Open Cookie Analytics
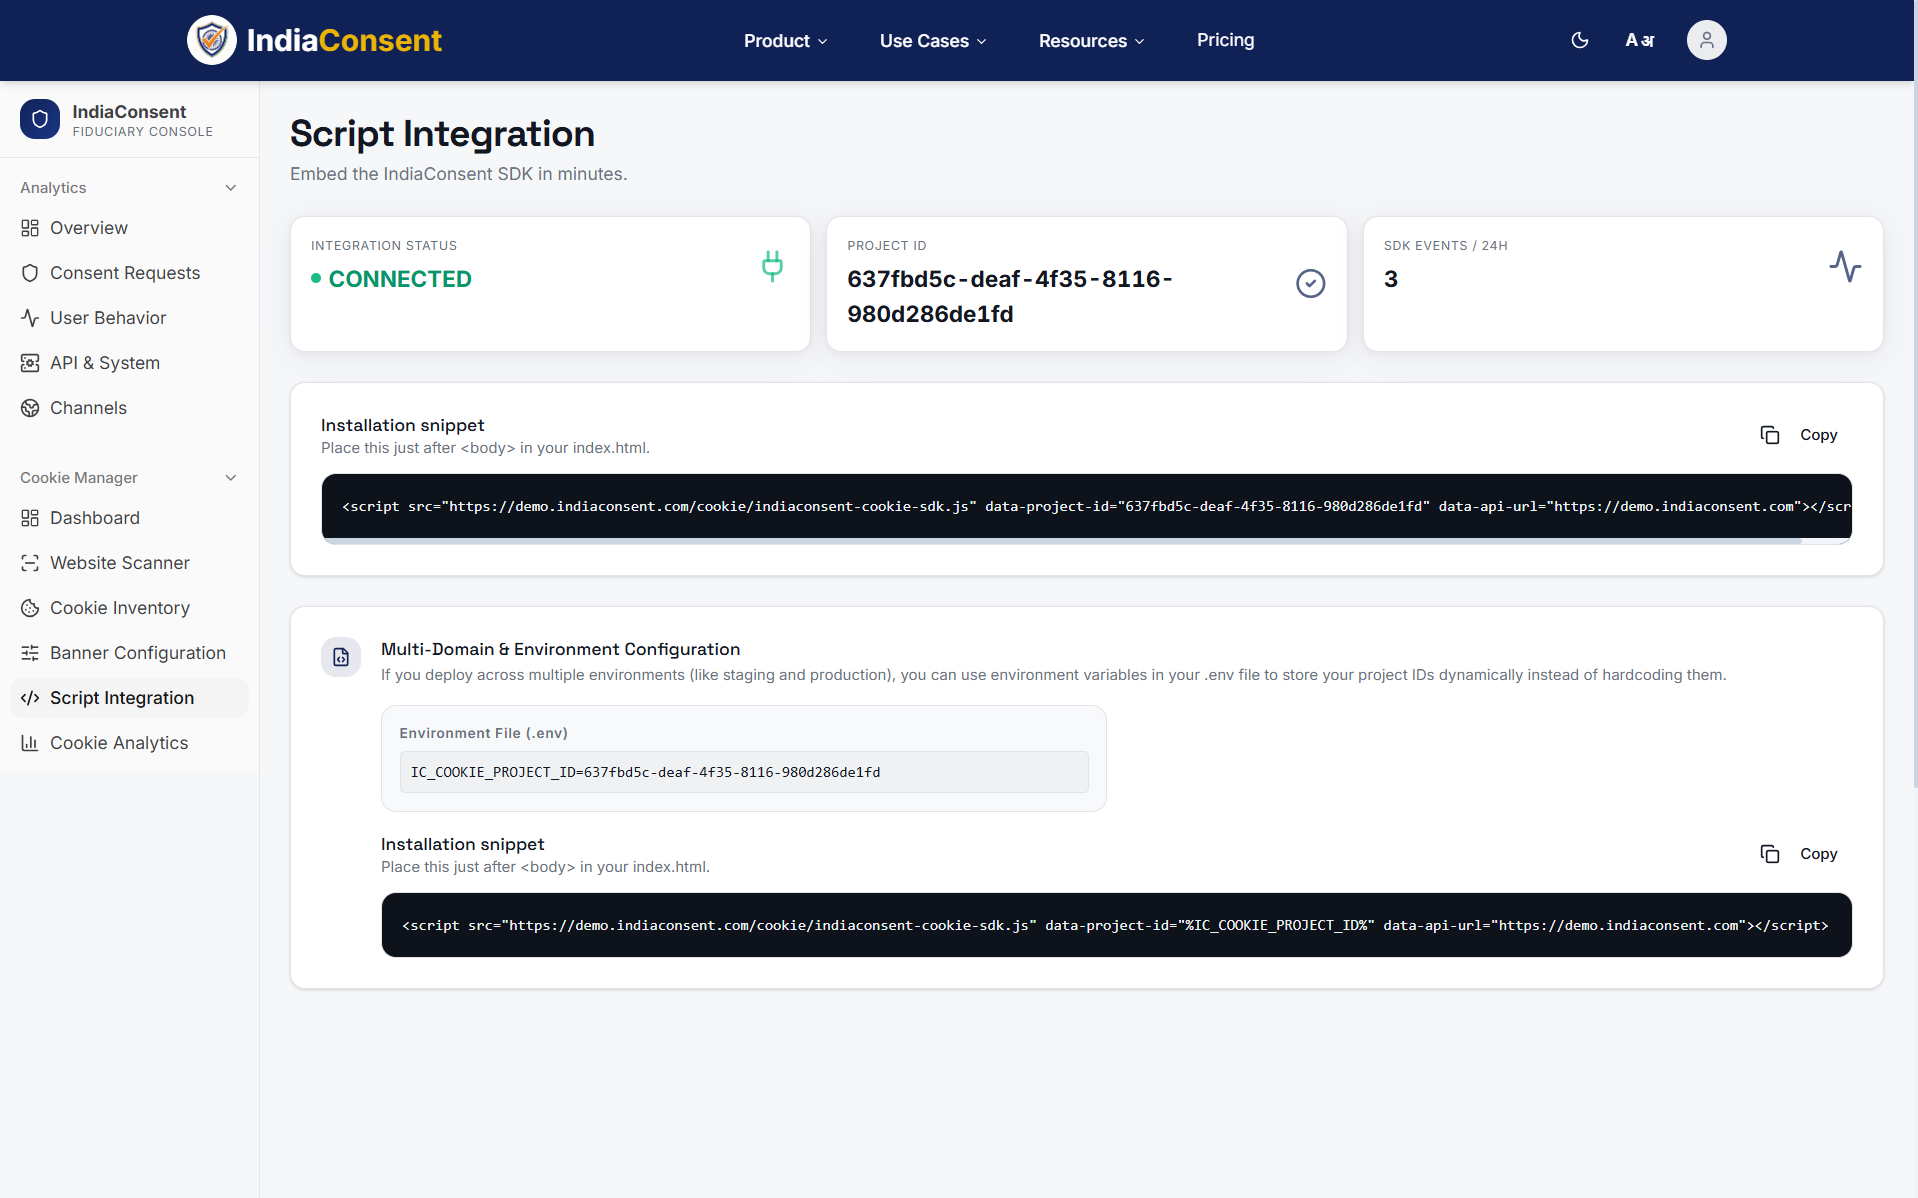 tap(129, 743)
